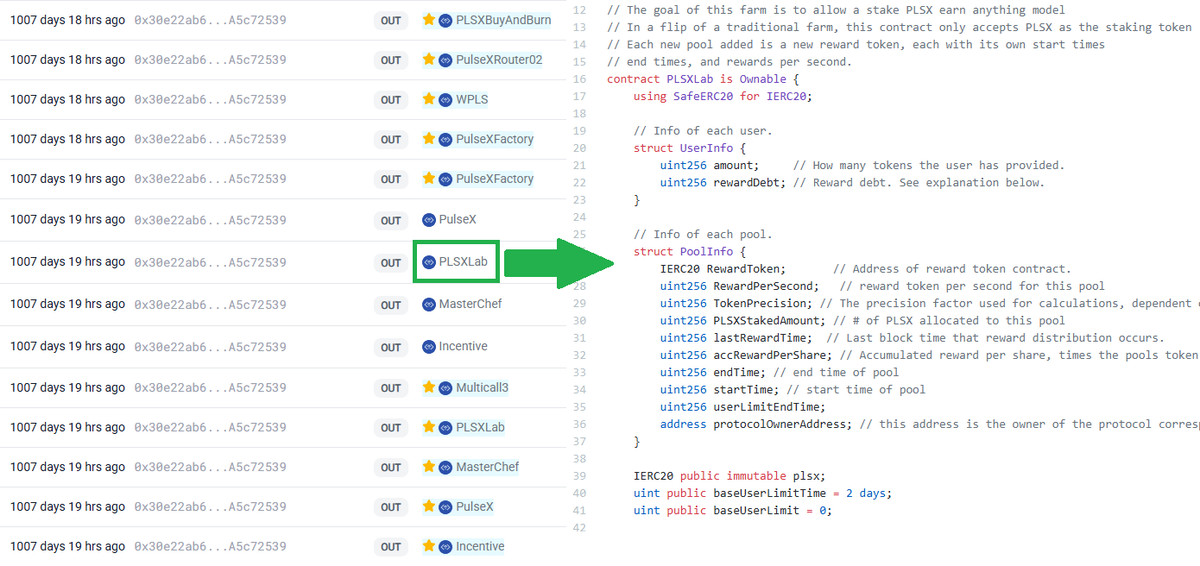Viewport: 1200px width, 566px height.
Task: Click the star icon beside the starred MasterChef
Action: [x=429, y=467]
